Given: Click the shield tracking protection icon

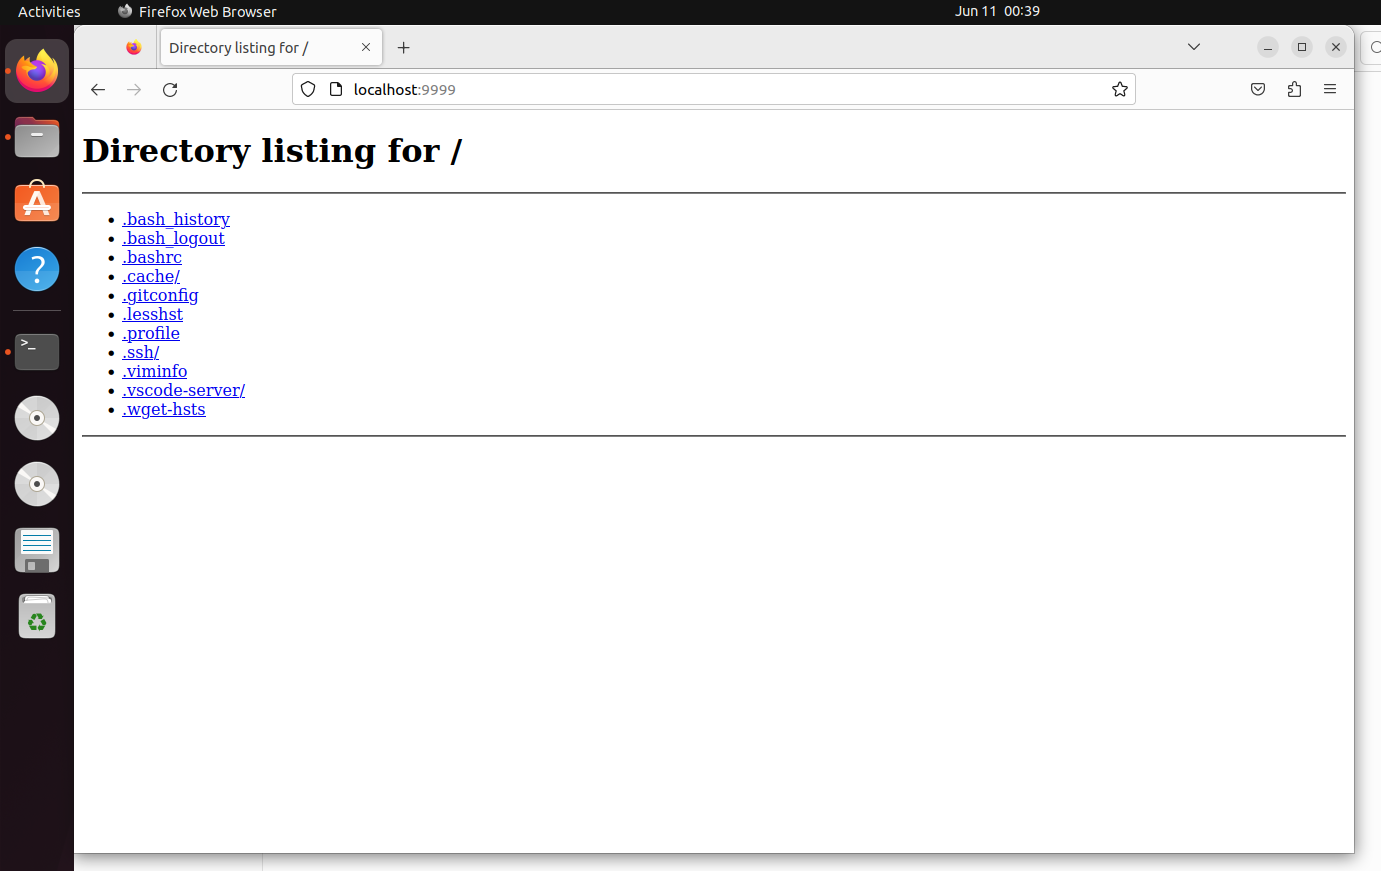Looking at the screenshot, I should 308,90.
